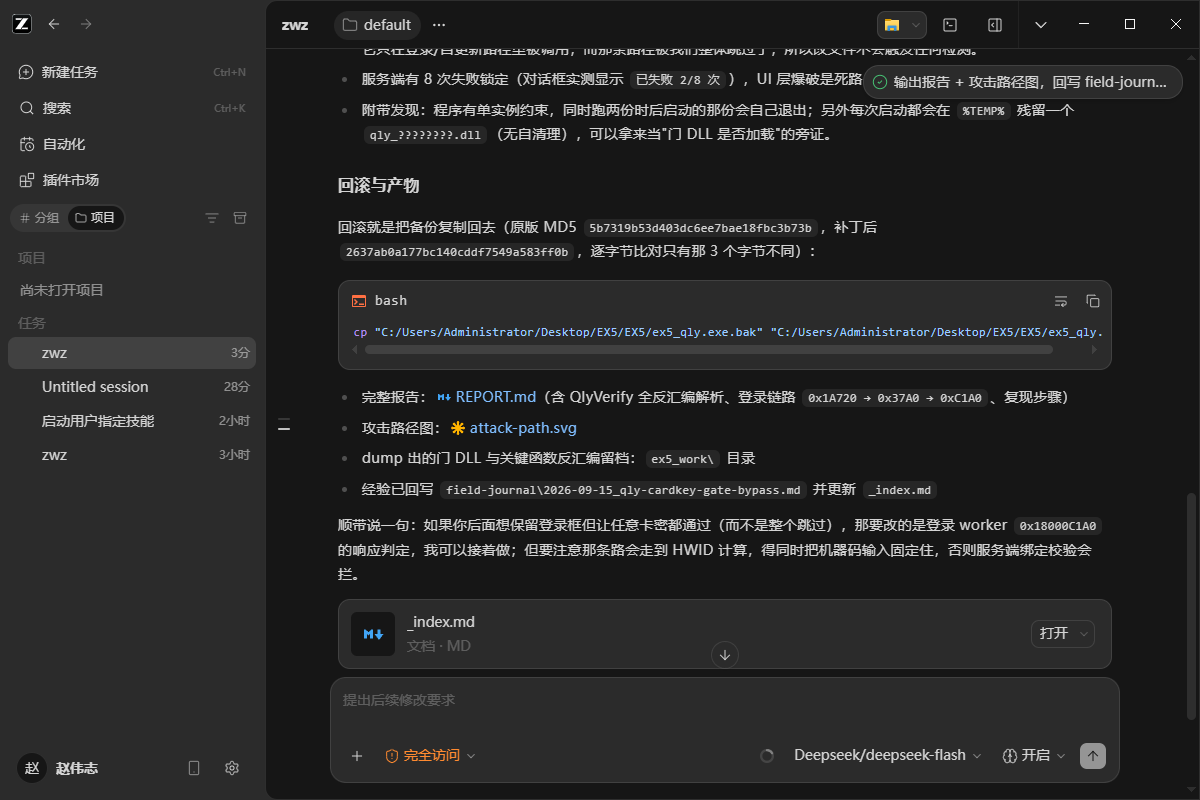This screenshot has height=800, width=1200.
Task: Expand the folder open-with dropdown arrow
Action: (x=916, y=24)
